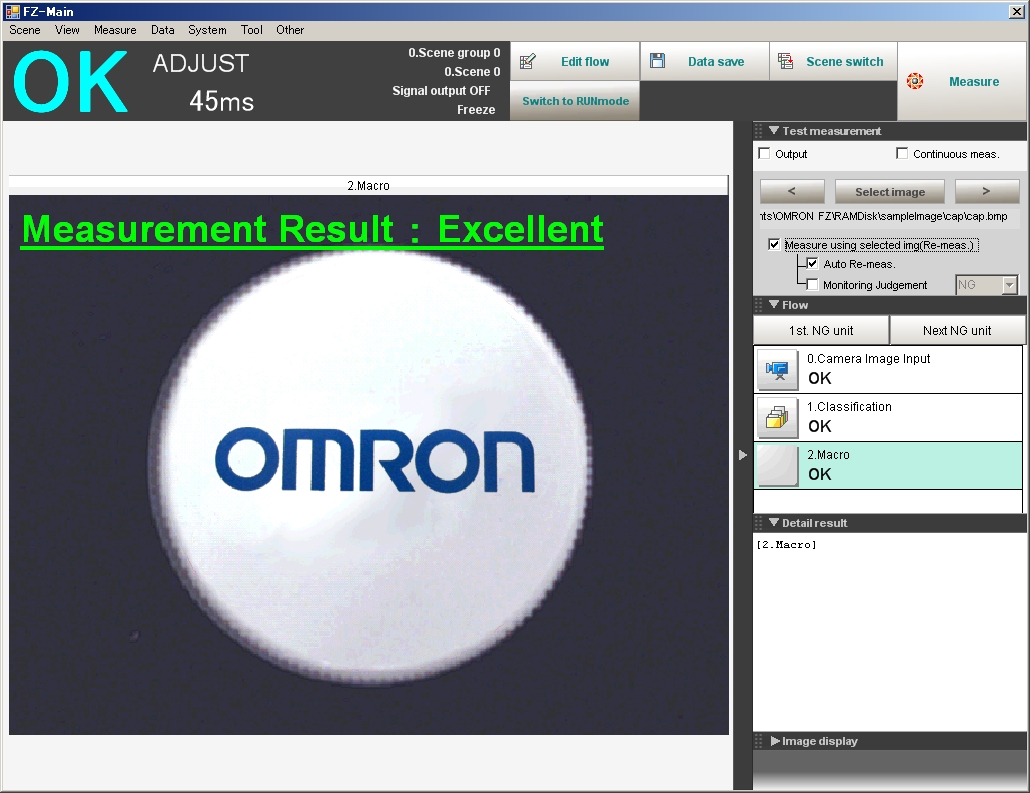The image size is (1030, 793).
Task: Go to next image with > button
Action: [986, 191]
